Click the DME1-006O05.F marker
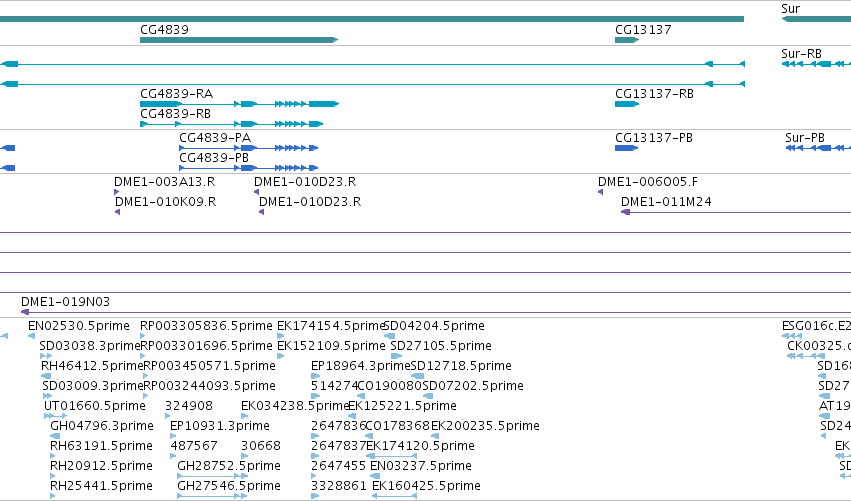 point(600,192)
